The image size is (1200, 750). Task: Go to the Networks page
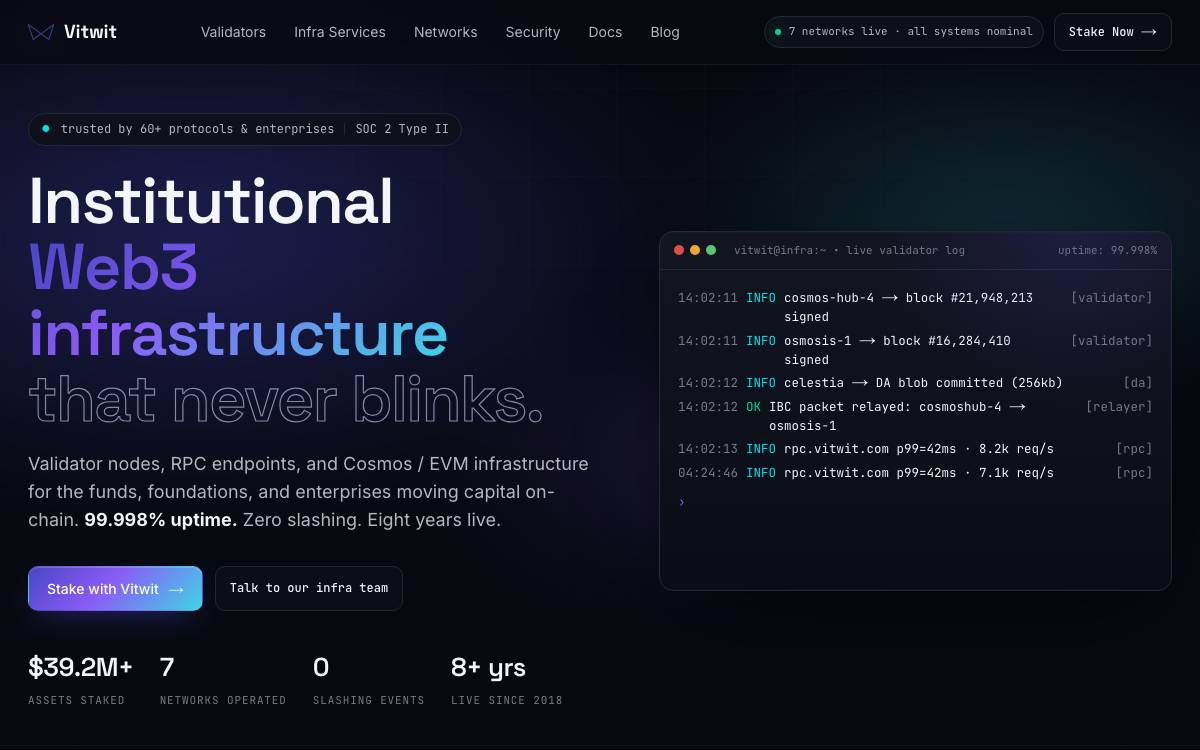[446, 32]
